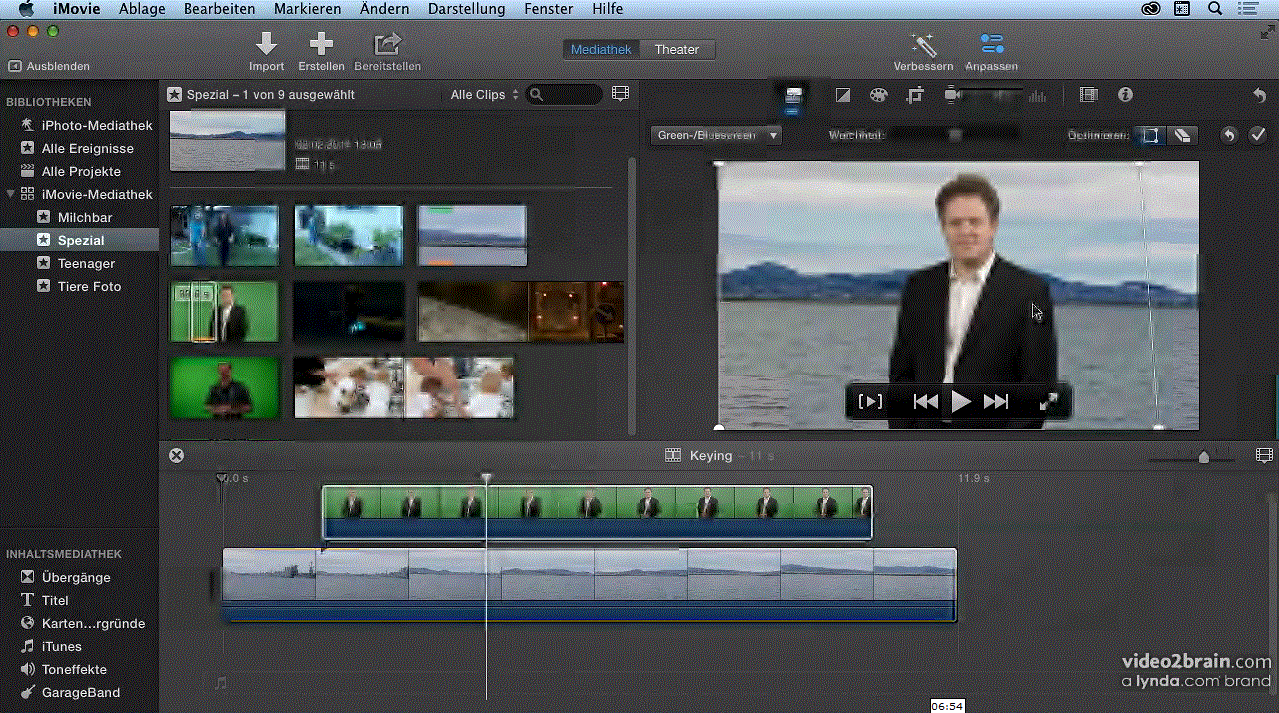
Task: Select the video overlay settings icon
Action: tap(794, 95)
